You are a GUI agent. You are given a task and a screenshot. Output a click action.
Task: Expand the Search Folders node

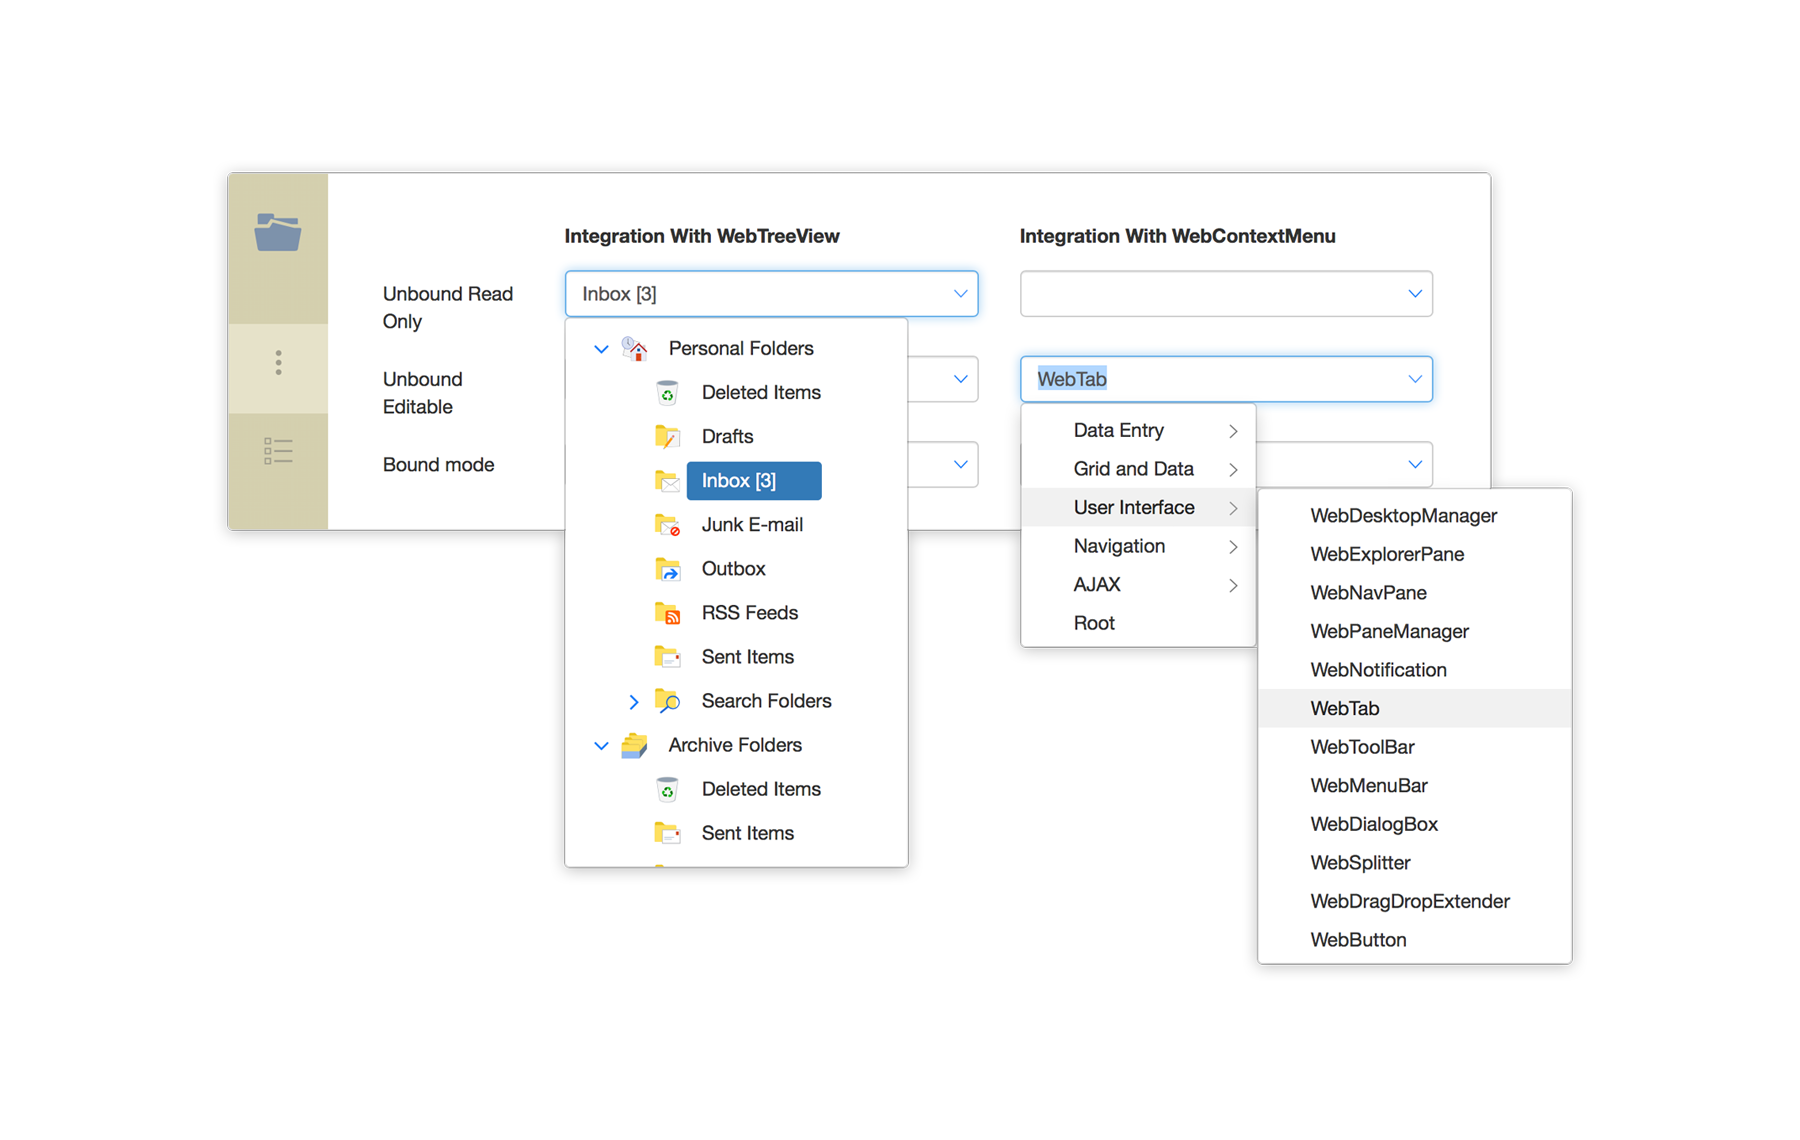tap(633, 702)
